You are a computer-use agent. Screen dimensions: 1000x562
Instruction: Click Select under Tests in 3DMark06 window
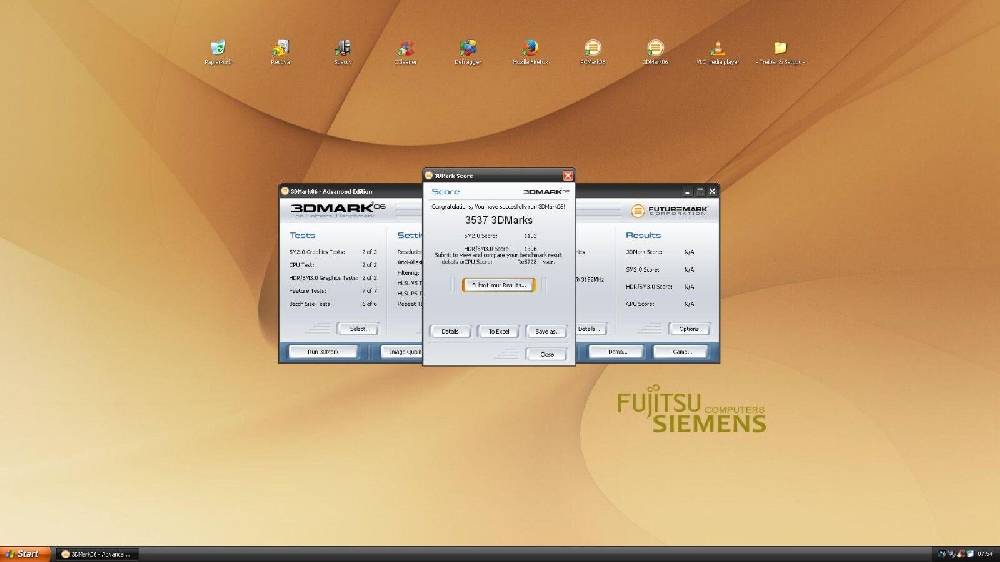coord(357,329)
